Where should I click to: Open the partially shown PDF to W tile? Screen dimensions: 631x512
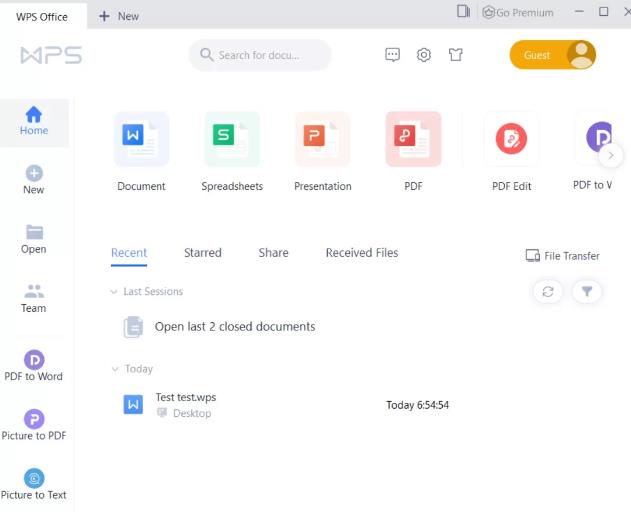pyautogui.click(x=594, y=152)
